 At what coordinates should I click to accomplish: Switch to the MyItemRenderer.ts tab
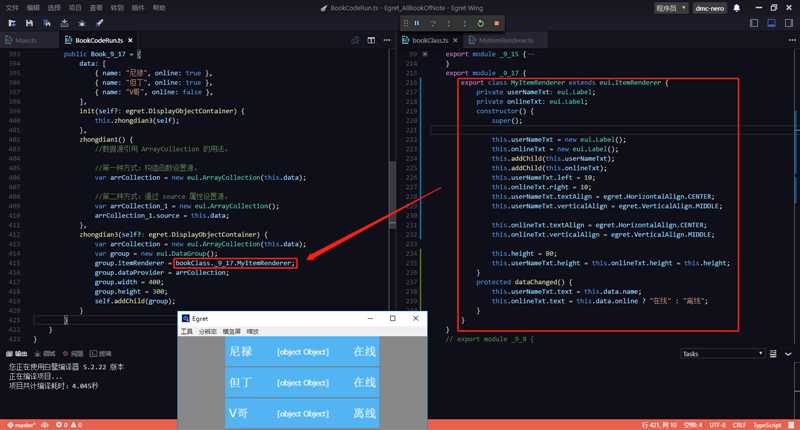tap(506, 40)
